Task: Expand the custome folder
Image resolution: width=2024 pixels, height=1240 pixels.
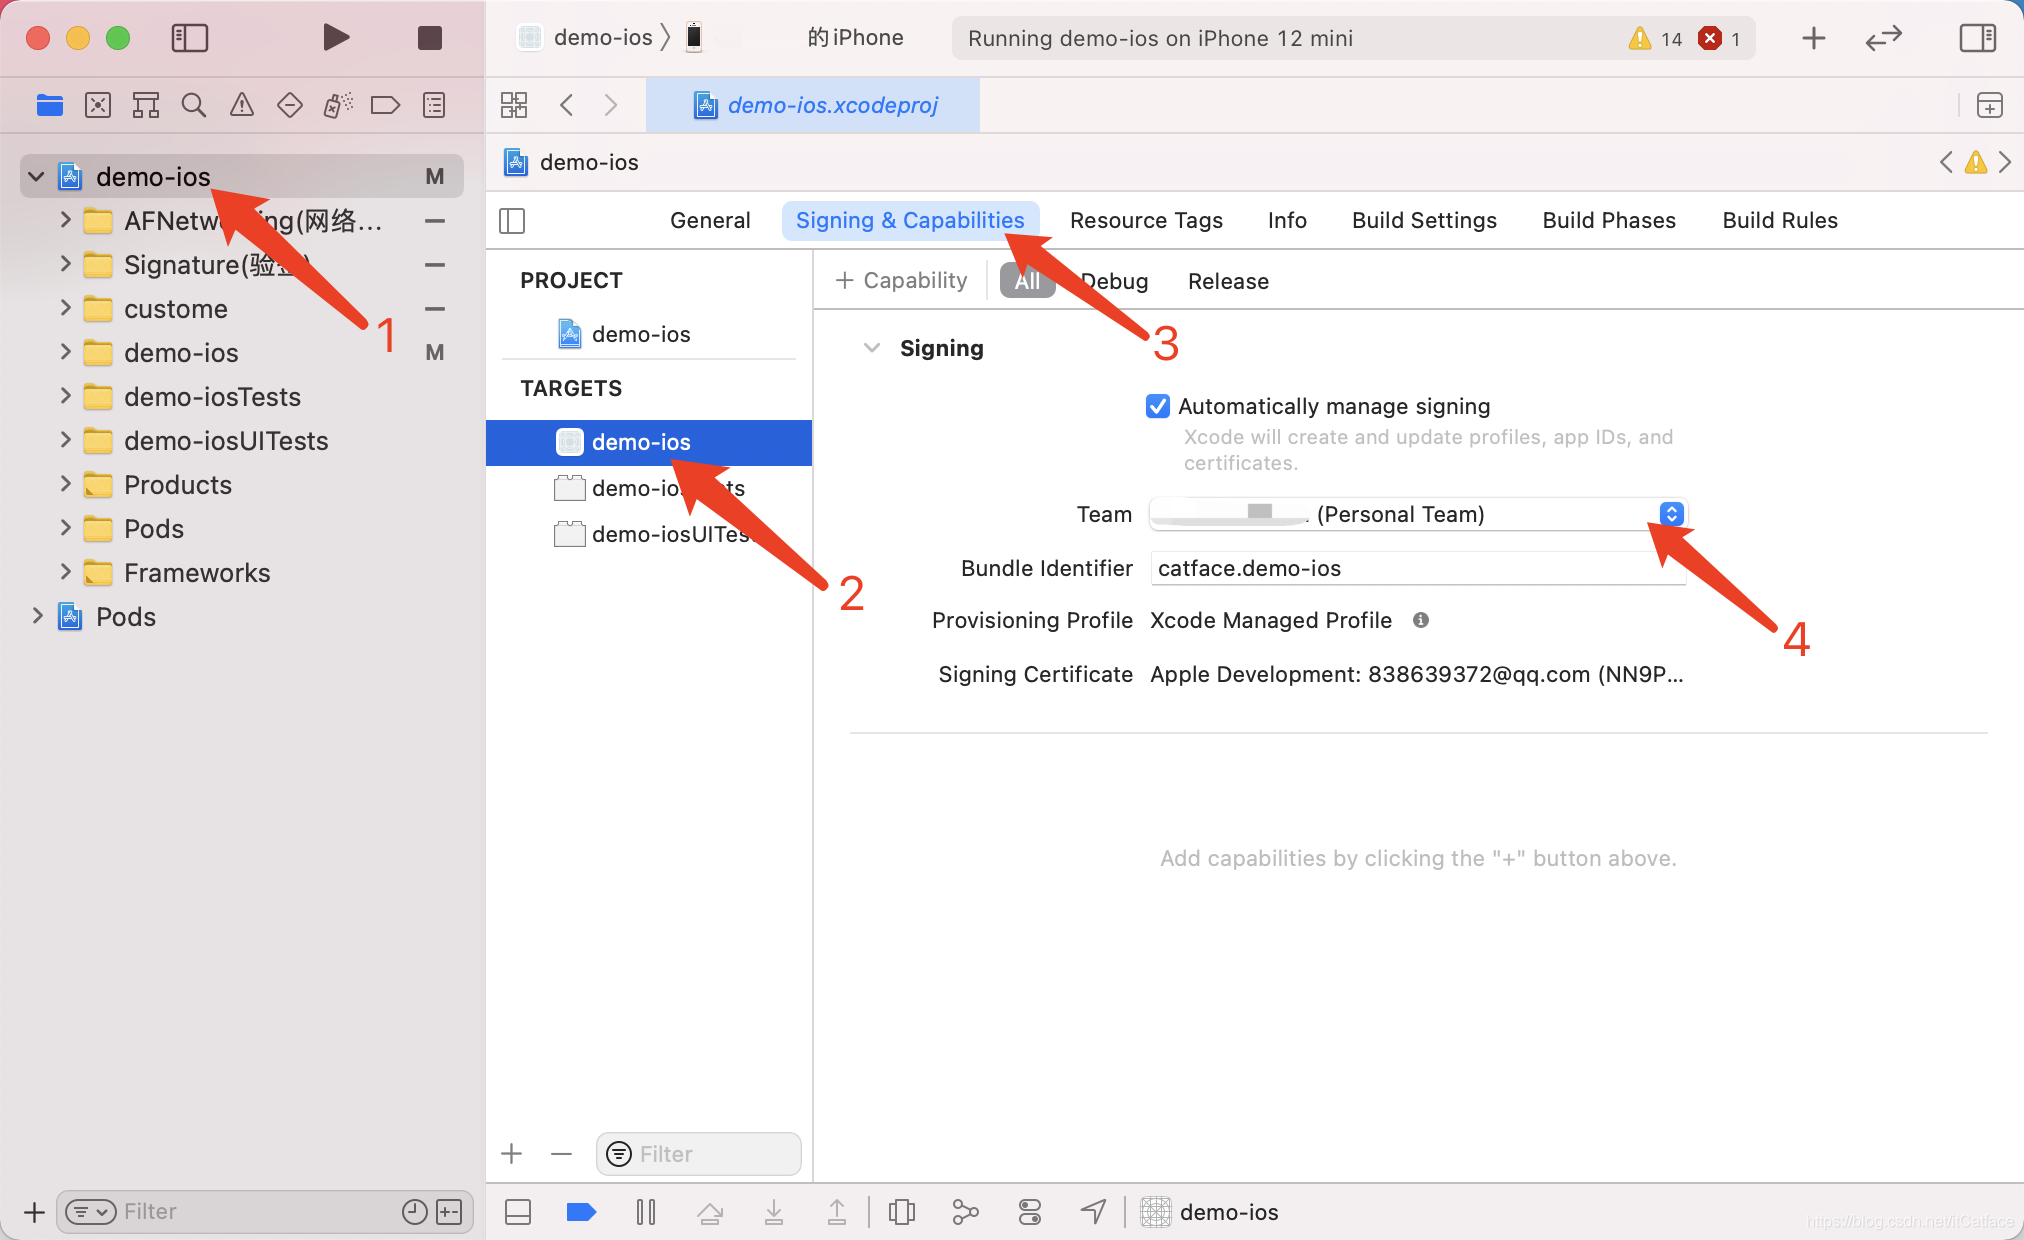Action: [x=66, y=308]
